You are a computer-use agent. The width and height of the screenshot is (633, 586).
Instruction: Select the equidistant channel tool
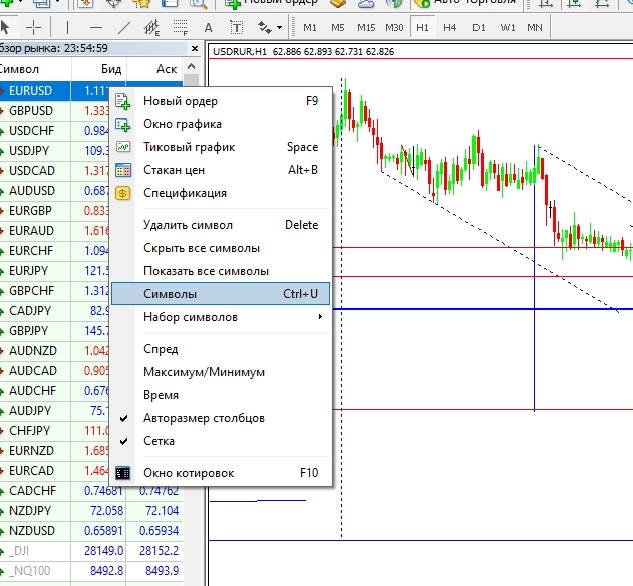point(152,27)
